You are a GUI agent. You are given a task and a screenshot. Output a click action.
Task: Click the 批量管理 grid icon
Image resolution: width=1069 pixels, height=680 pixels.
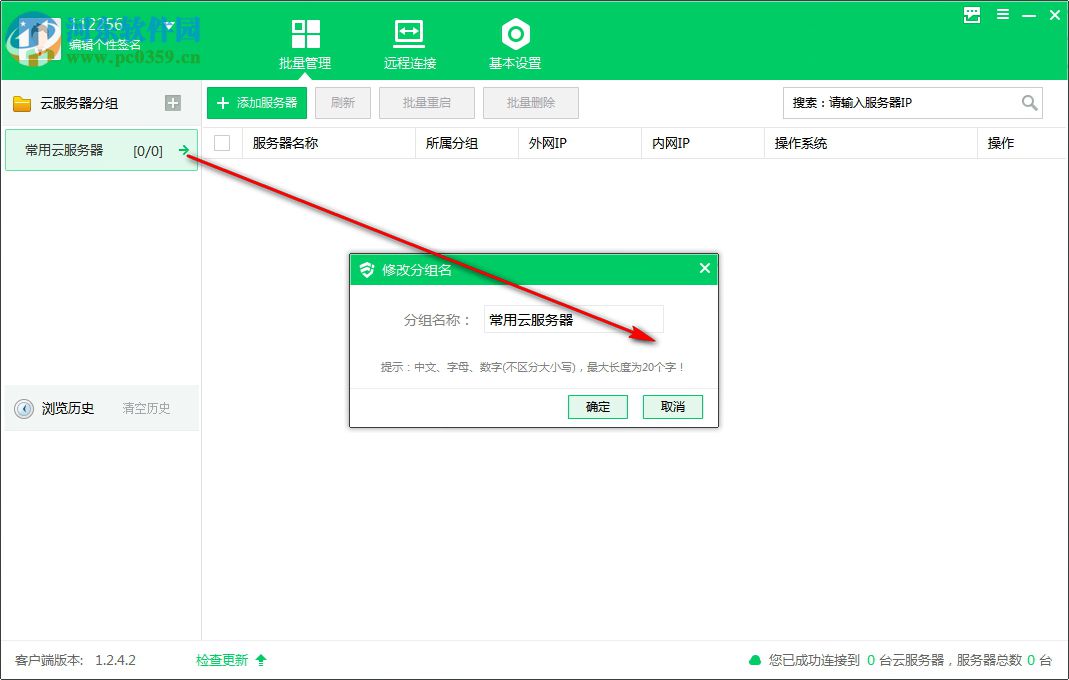[305, 34]
